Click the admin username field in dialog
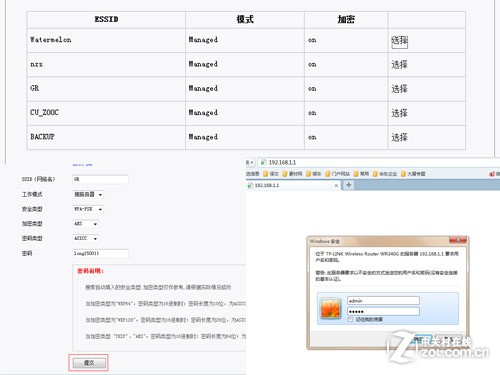The height and width of the screenshot is (375, 500). pos(383,301)
